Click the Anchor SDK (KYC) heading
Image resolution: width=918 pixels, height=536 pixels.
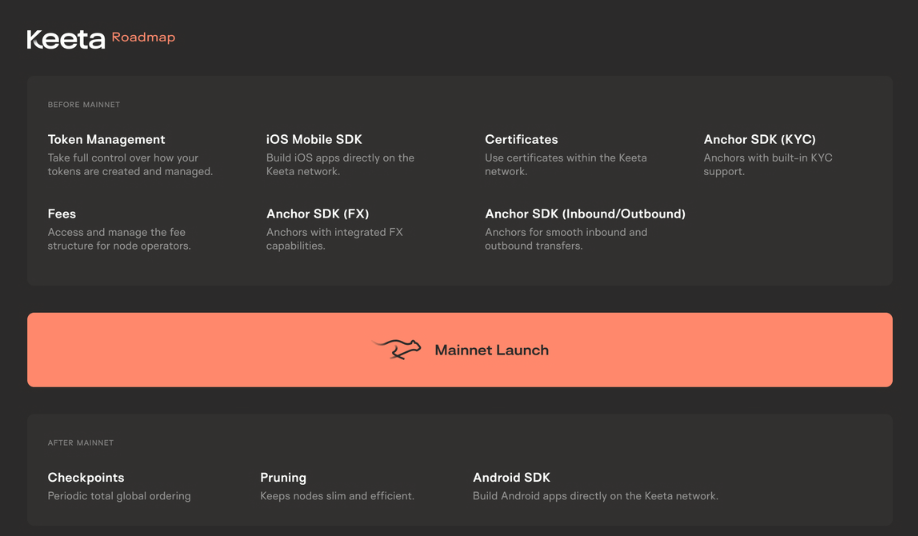[x=759, y=140]
